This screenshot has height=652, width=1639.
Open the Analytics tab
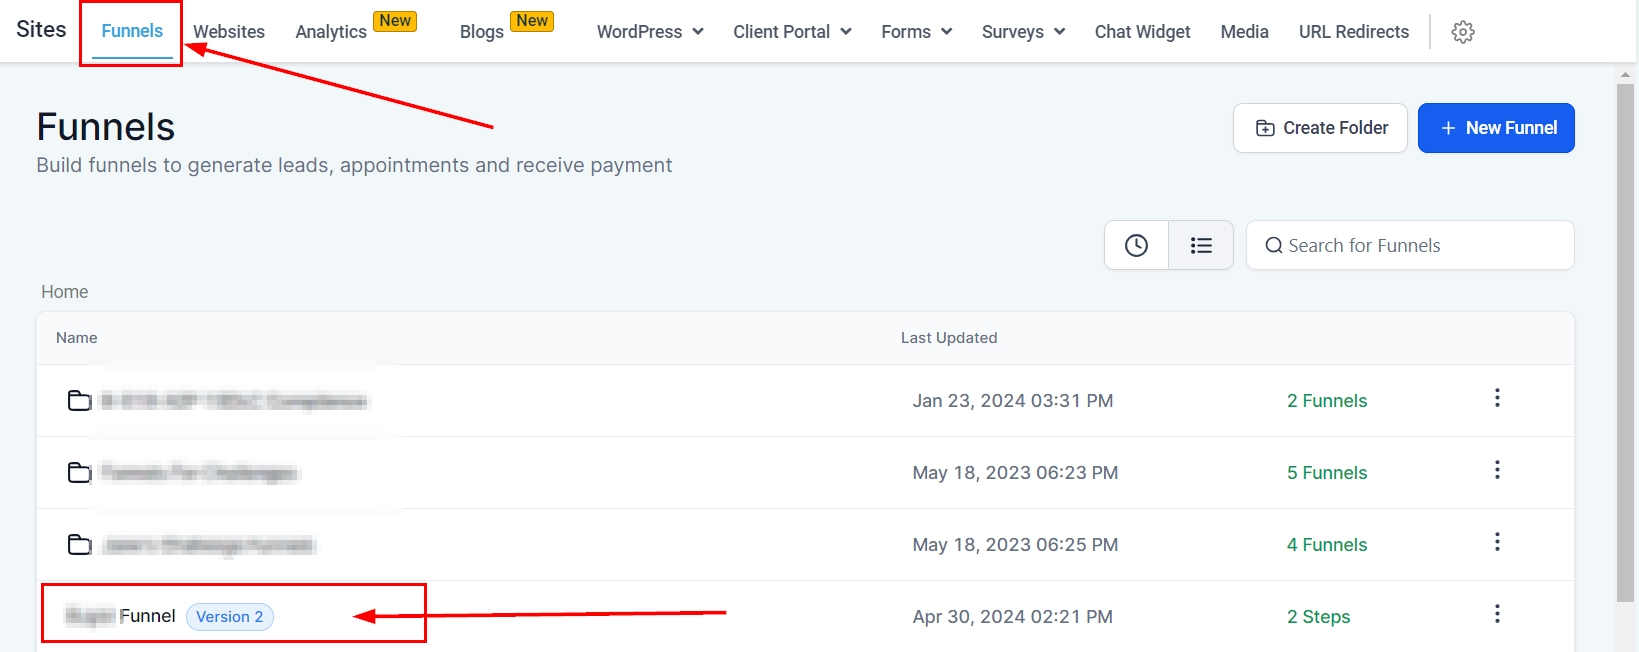[x=331, y=32]
